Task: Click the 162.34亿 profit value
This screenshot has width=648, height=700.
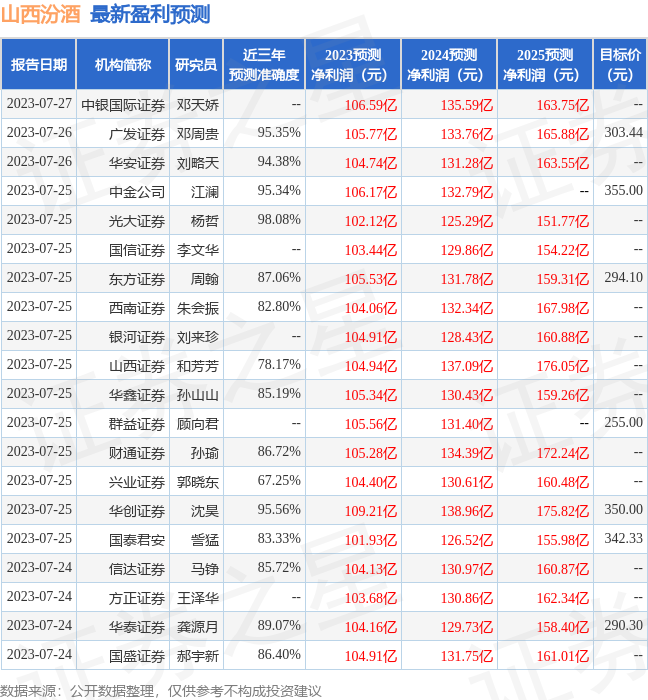Action: pyautogui.click(x=563, y=598)
